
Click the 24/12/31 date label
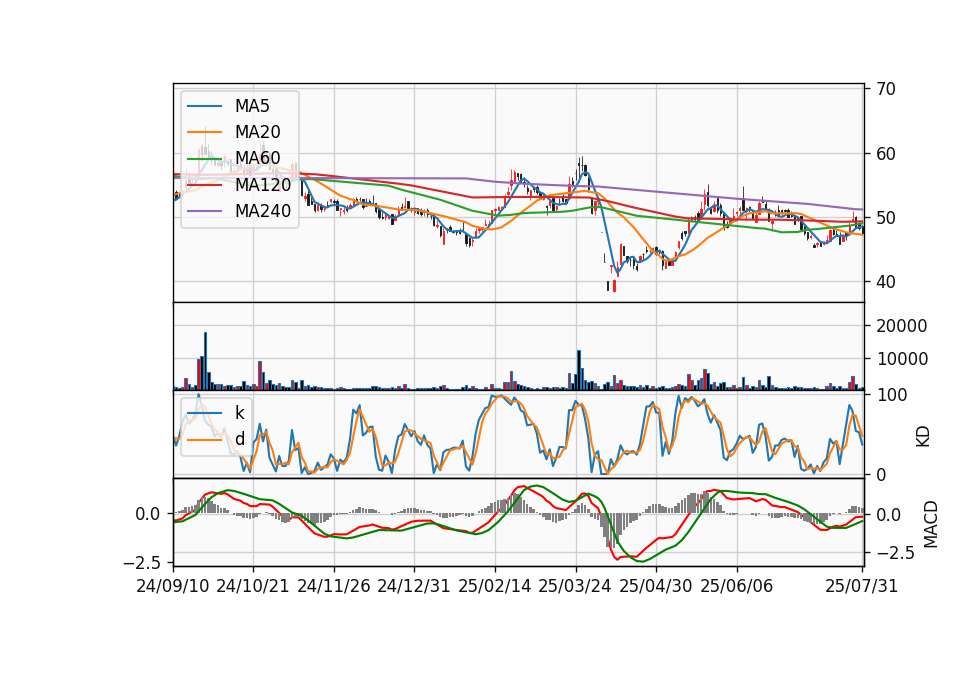(x=414, y=586)
